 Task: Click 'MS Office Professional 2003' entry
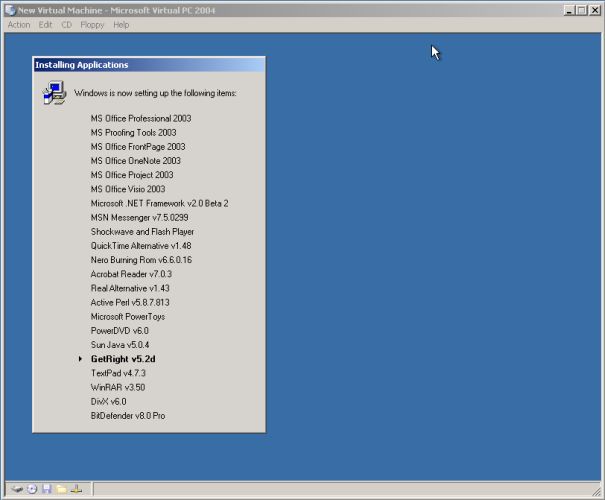[x=141, y=118]
